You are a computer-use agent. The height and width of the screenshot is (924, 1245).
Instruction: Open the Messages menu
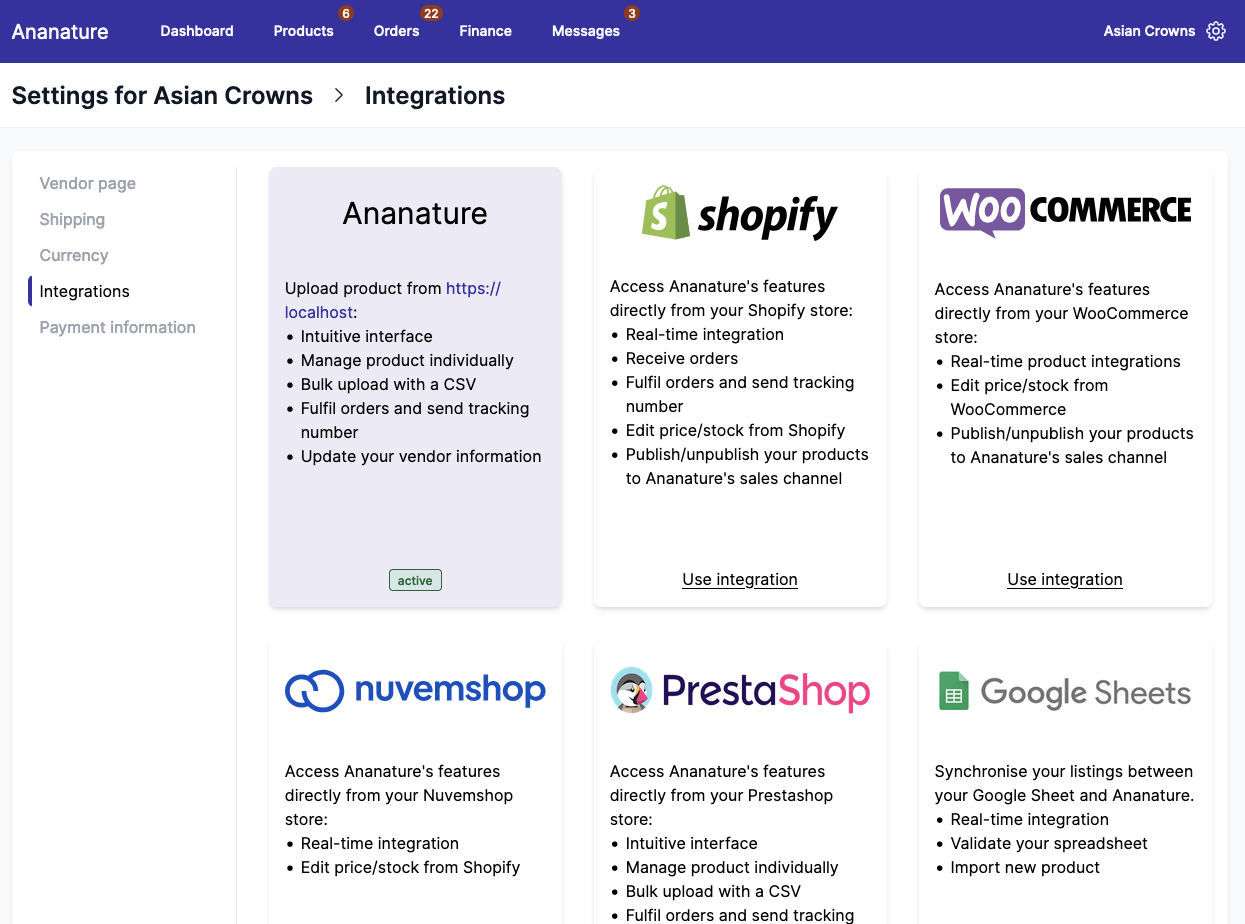coord(586,31)
